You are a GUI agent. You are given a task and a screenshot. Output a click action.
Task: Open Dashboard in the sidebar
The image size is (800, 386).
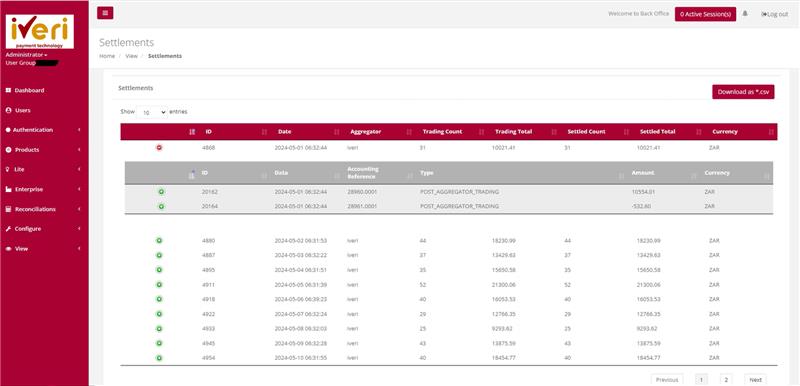coord(29,90)
